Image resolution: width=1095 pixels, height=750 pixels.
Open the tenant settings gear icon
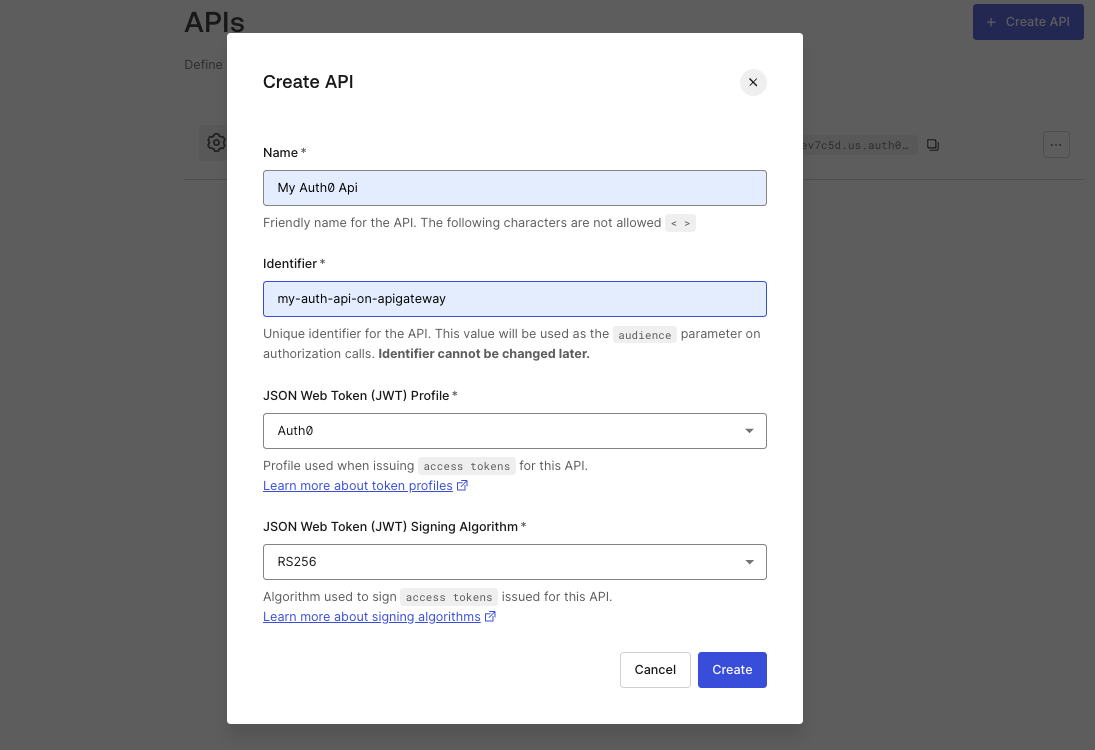[216, 142]
